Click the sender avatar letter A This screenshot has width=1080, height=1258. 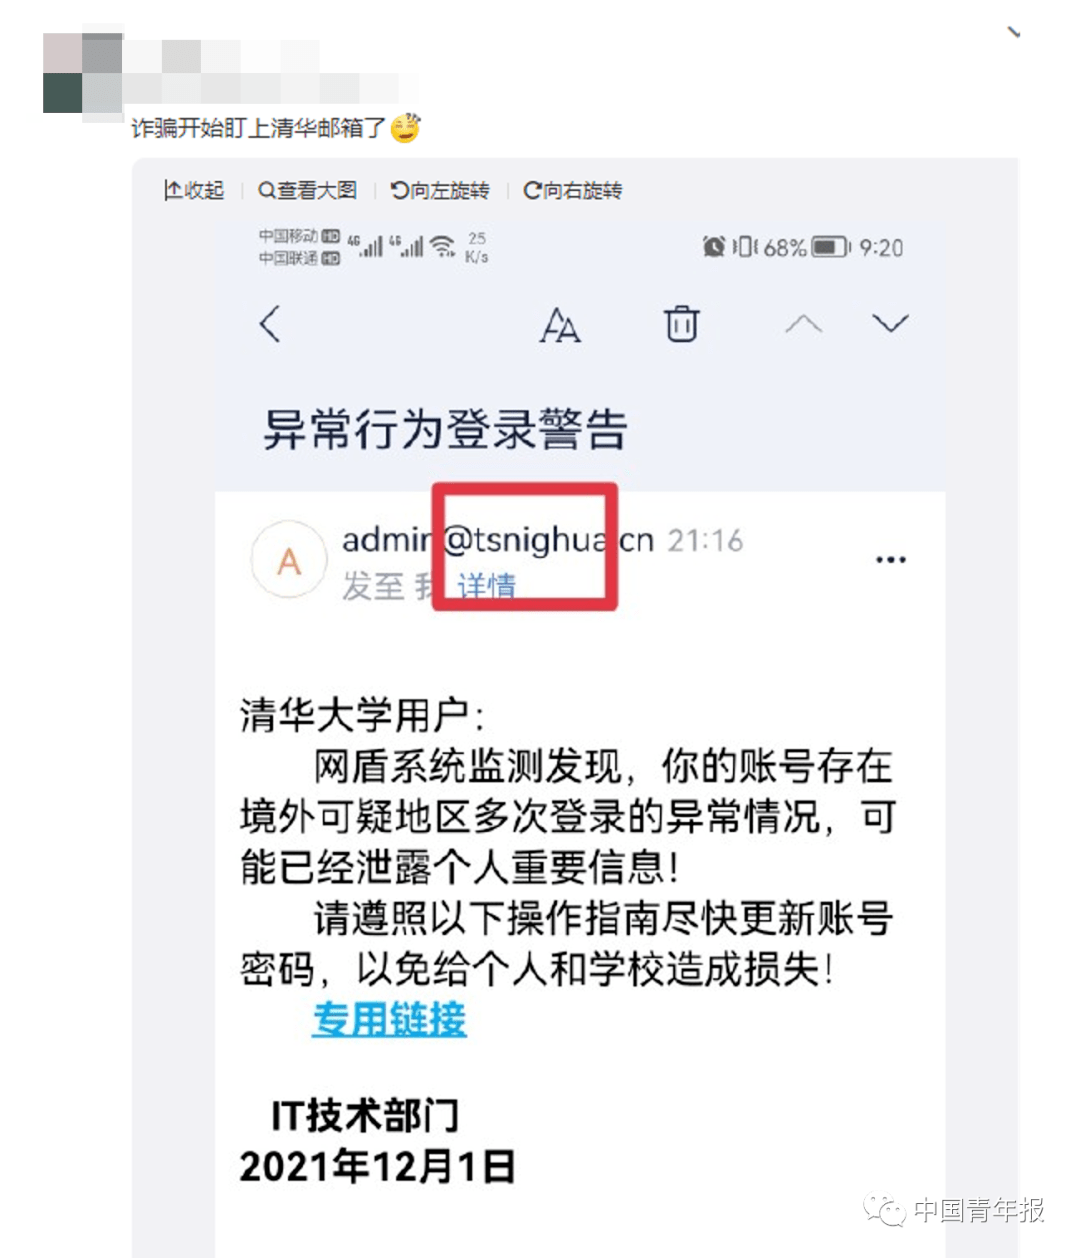pos(289,560)
